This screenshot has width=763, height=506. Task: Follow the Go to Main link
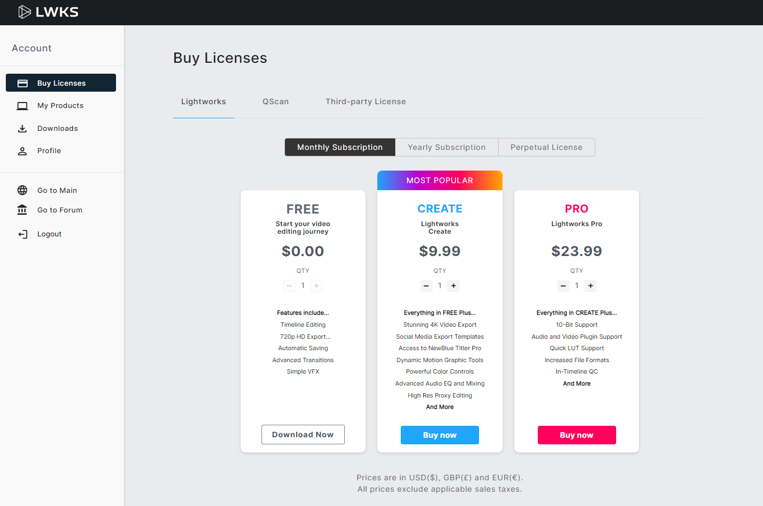tap(57, 190)
